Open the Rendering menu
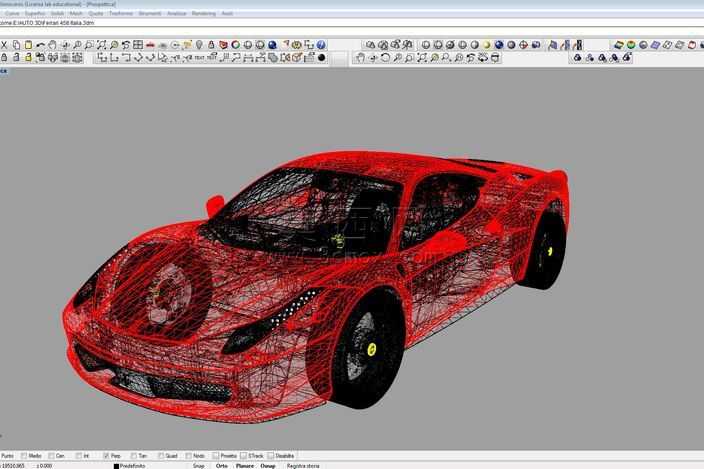 (x=203, y=14)
